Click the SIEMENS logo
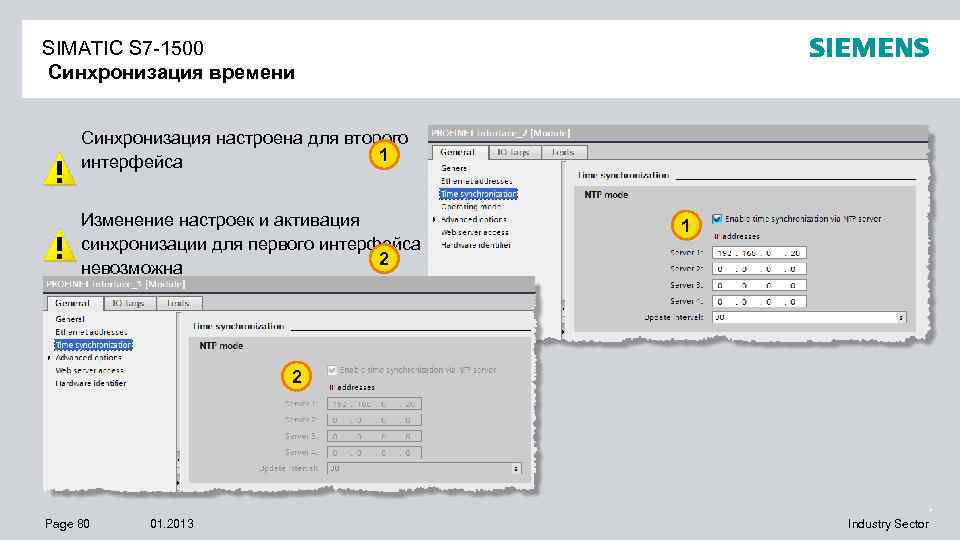 click(x=869, y=48)
